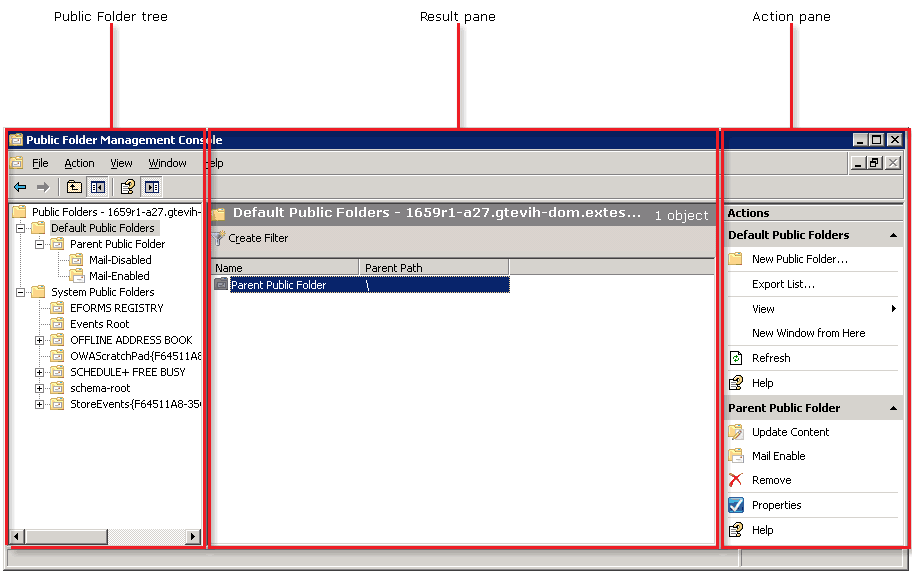Click the tree horizontal scrollbar right arrow

click(x=193, y=536)
